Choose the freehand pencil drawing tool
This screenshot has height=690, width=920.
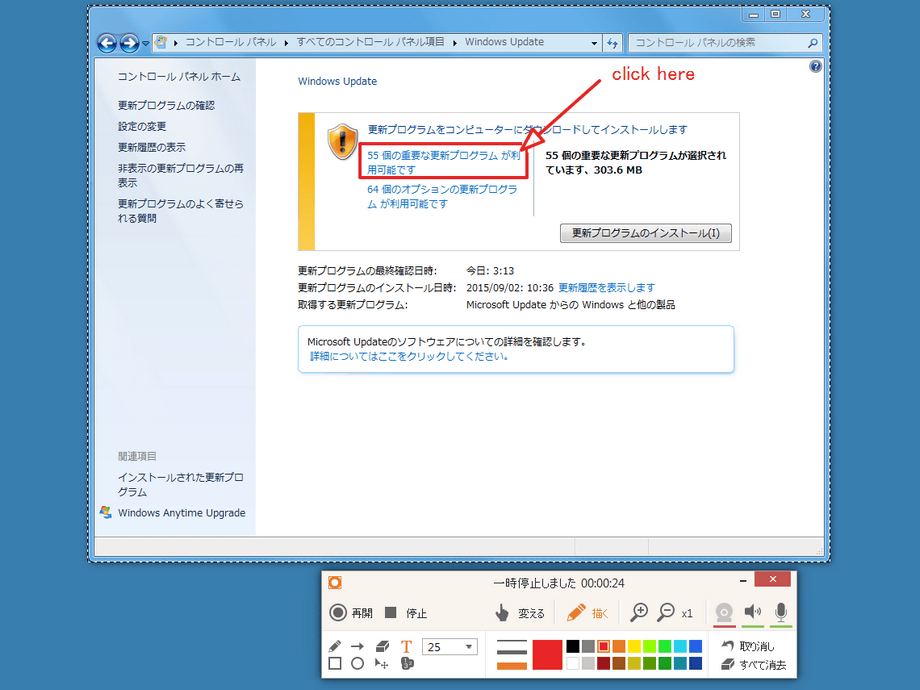(335, 646)
